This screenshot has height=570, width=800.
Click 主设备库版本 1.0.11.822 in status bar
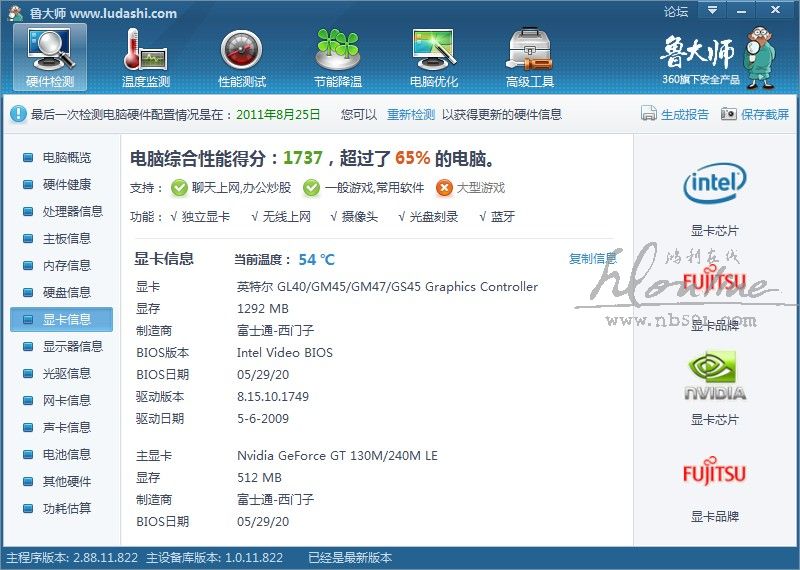pyautogui.click(x=214, y=557)
